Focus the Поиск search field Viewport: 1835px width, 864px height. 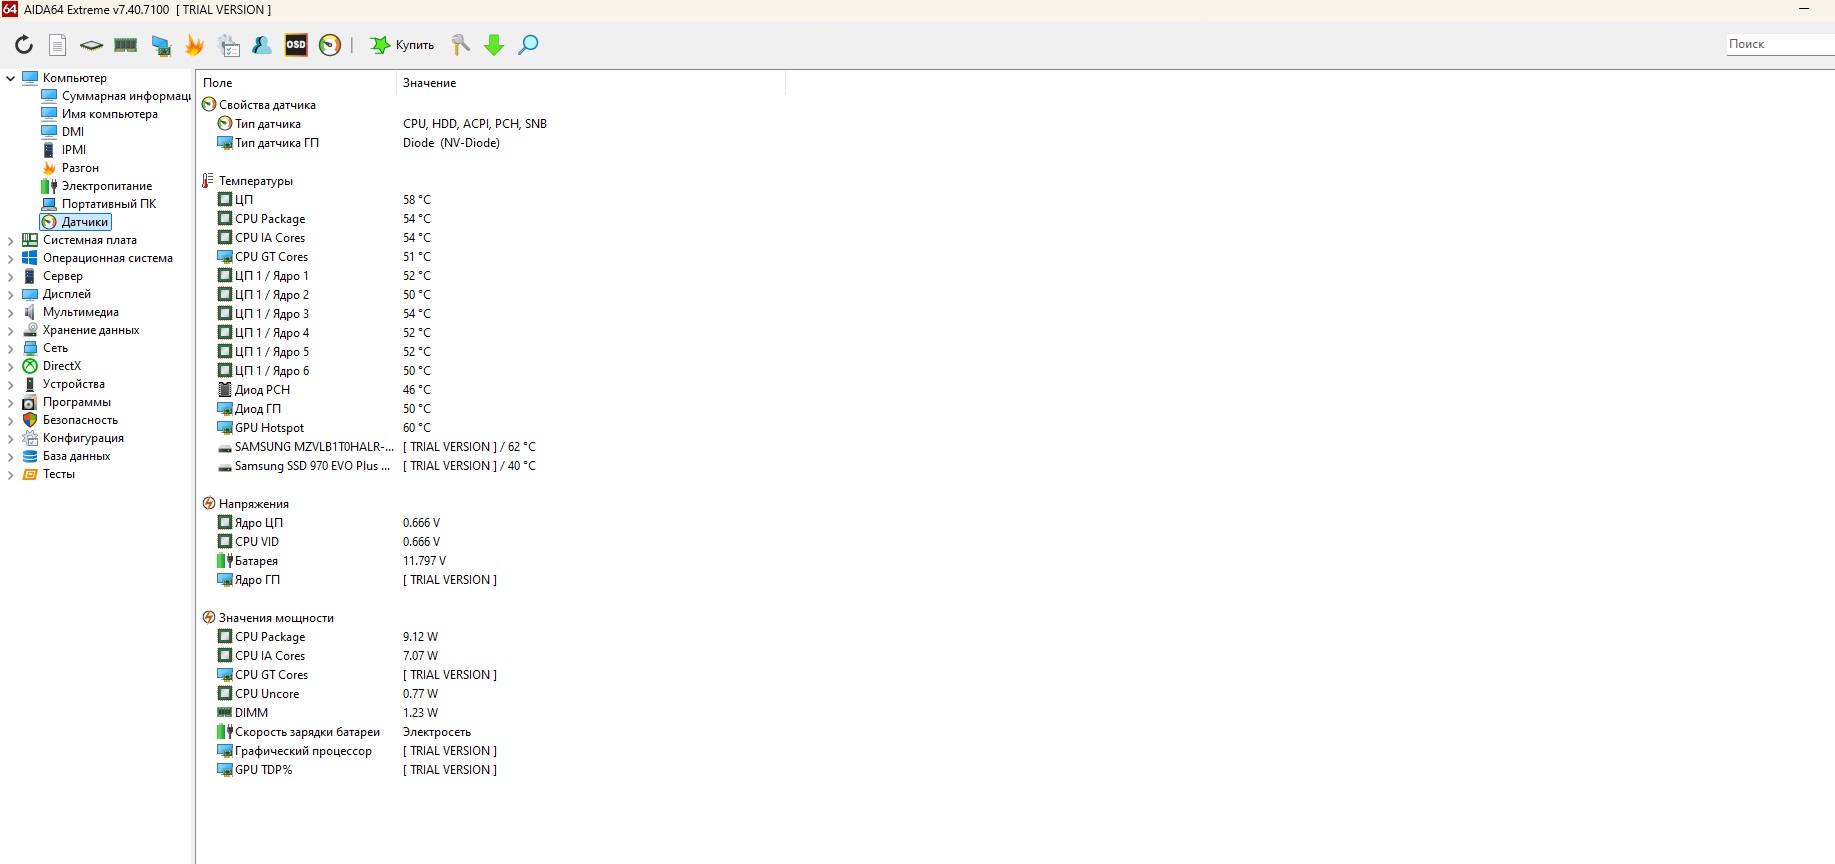(x=1780, y=44)
